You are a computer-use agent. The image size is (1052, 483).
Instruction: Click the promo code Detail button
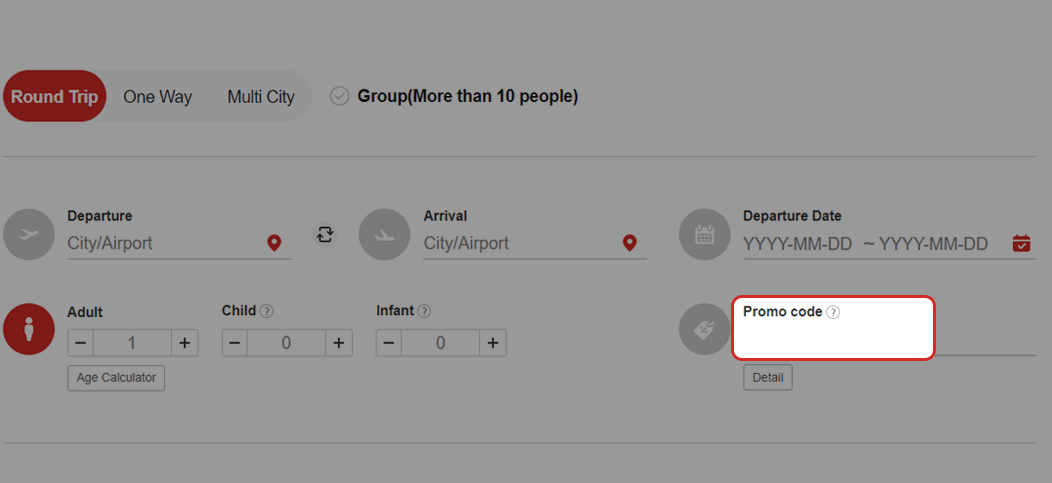coord(768,378)
